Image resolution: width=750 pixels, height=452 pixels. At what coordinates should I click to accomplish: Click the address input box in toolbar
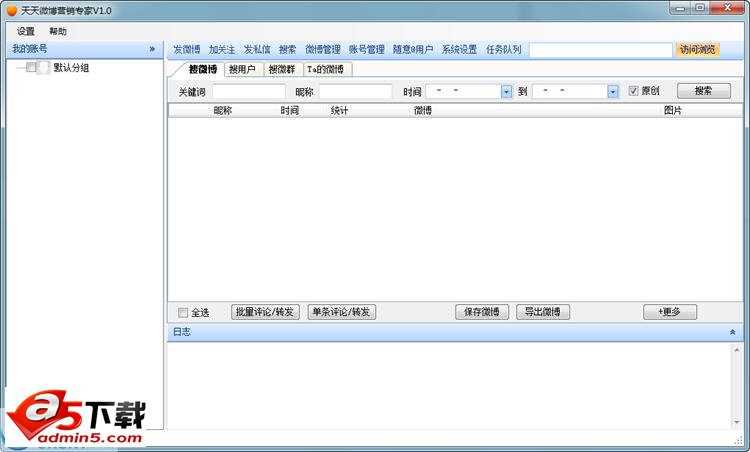pyautogui.click(x=601, y=50)
